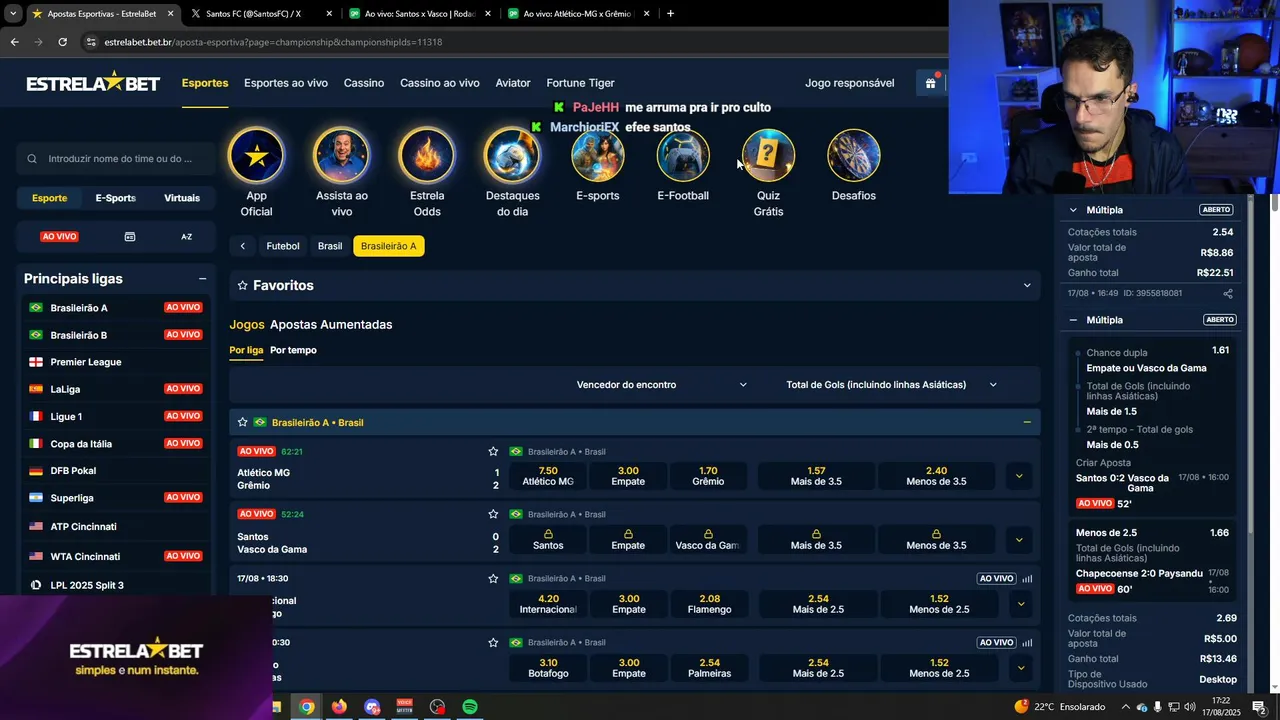The height and width of the screenshot is (720, 1280).
Task: Open Destaques do dia icon
Action: (x=512, y=156)
